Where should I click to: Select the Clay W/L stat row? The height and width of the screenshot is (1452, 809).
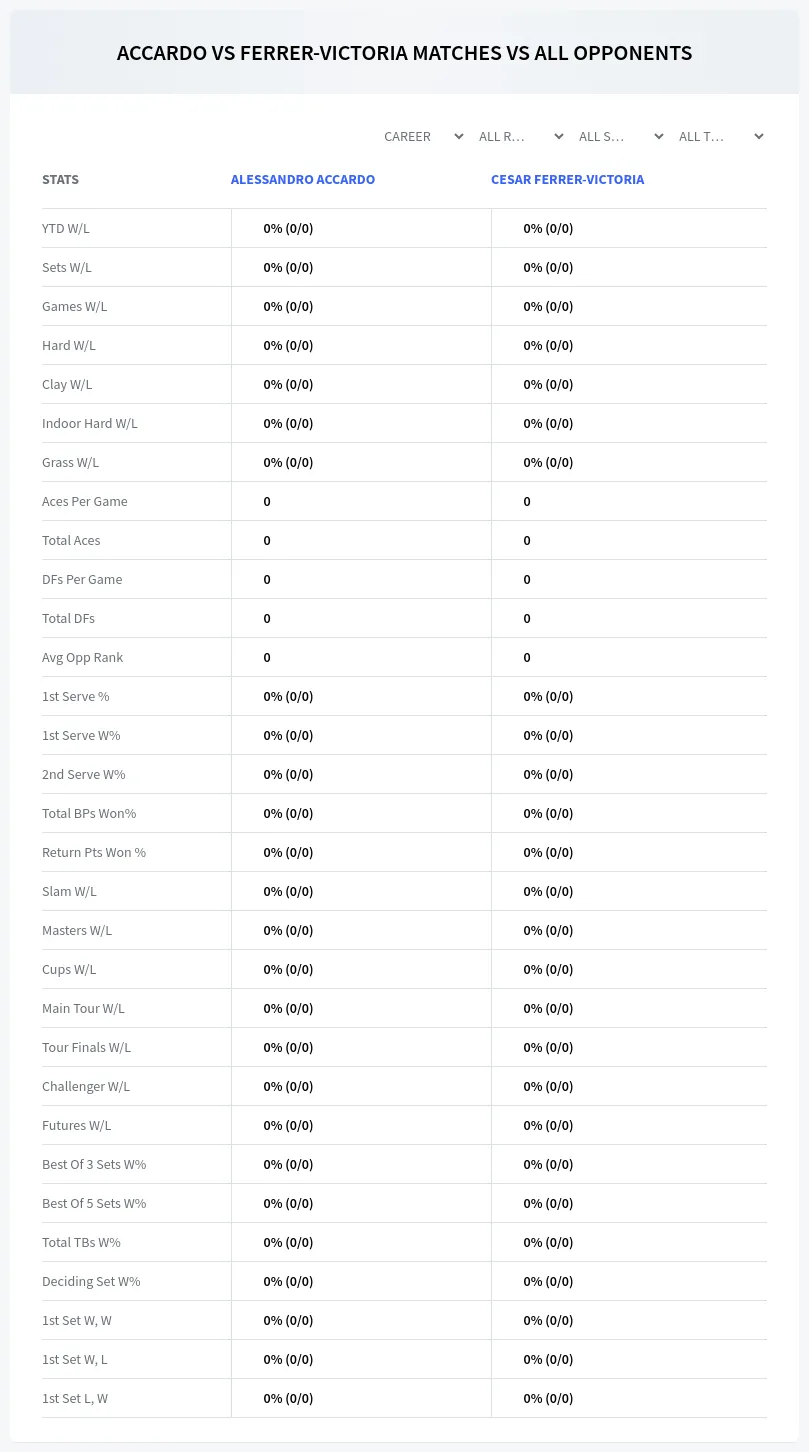pos(404,384)
